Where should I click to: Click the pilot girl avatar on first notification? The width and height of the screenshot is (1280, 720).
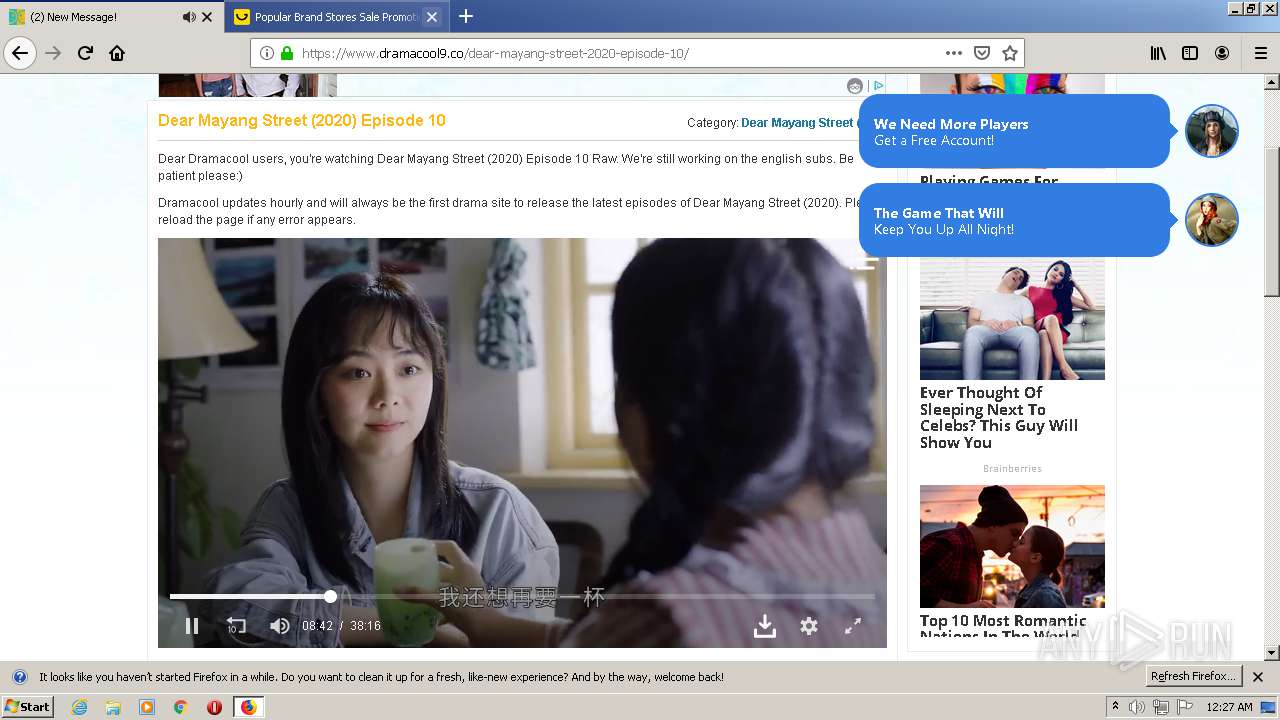click(1212, 131)
